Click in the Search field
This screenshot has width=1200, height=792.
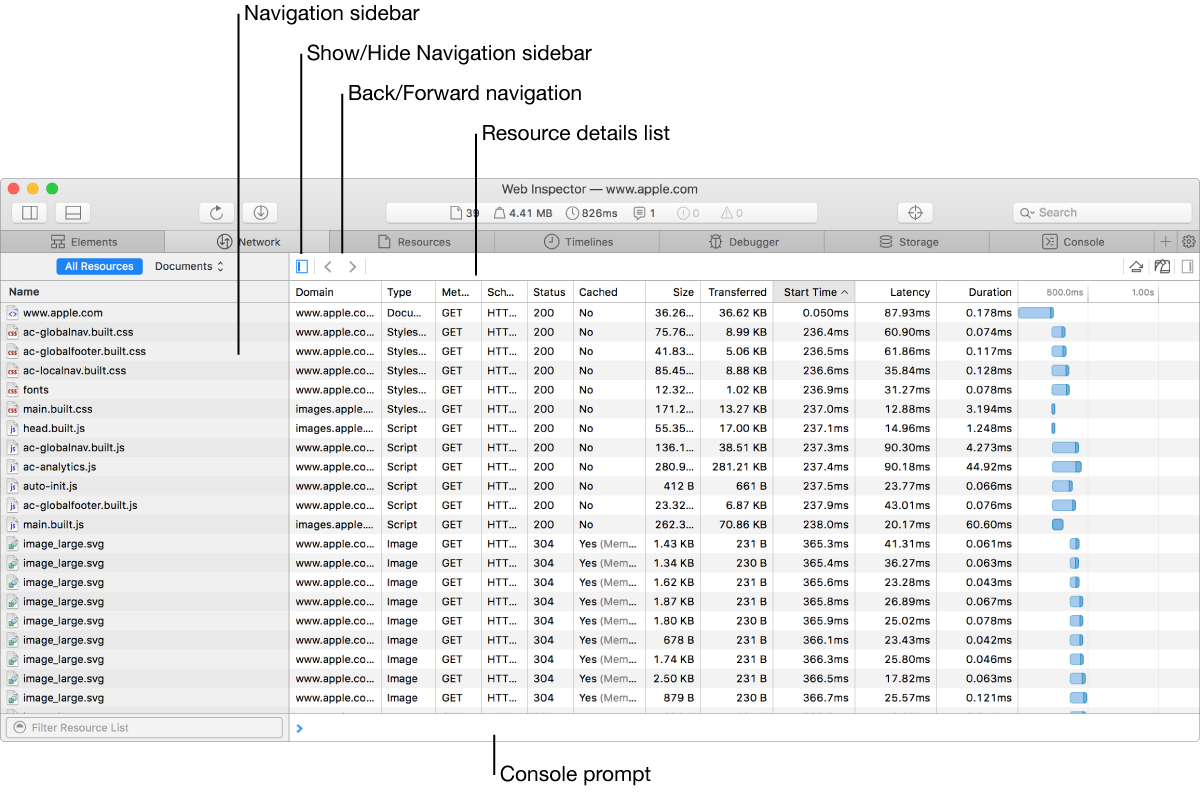coord(1102,212)
